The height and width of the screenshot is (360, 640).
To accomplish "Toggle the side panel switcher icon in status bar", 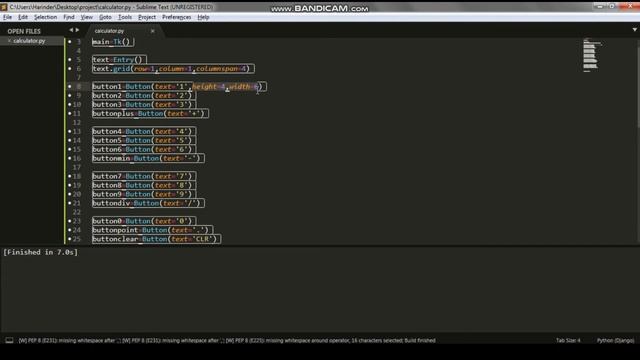I will 9,340.
